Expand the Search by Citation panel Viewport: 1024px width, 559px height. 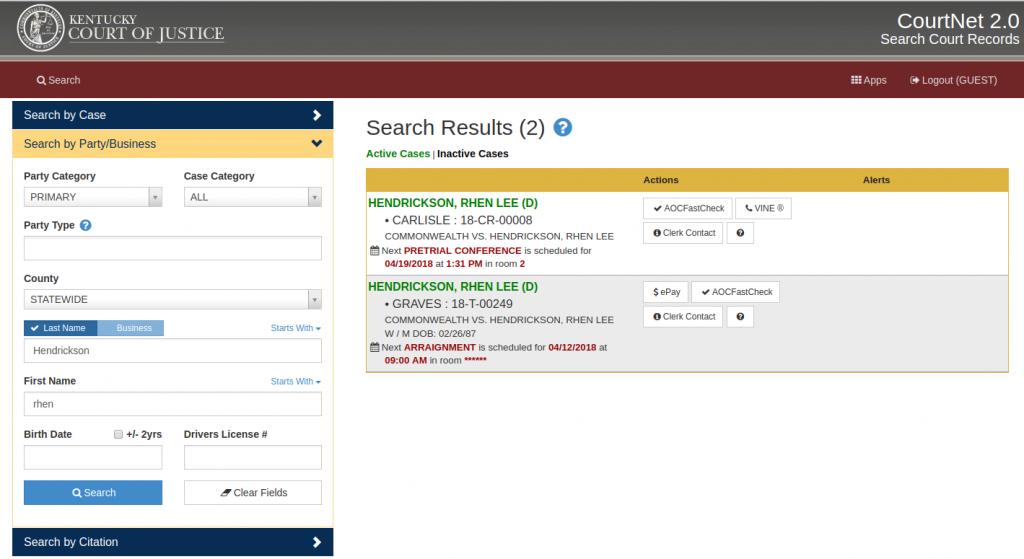click(172, 542)
